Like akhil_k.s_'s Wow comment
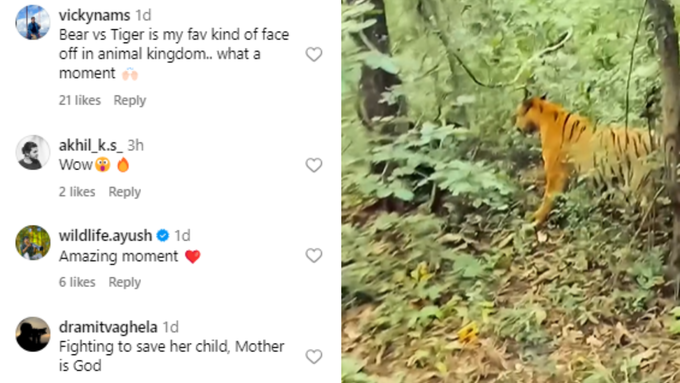The image size is (680, 383). (314, 165)
